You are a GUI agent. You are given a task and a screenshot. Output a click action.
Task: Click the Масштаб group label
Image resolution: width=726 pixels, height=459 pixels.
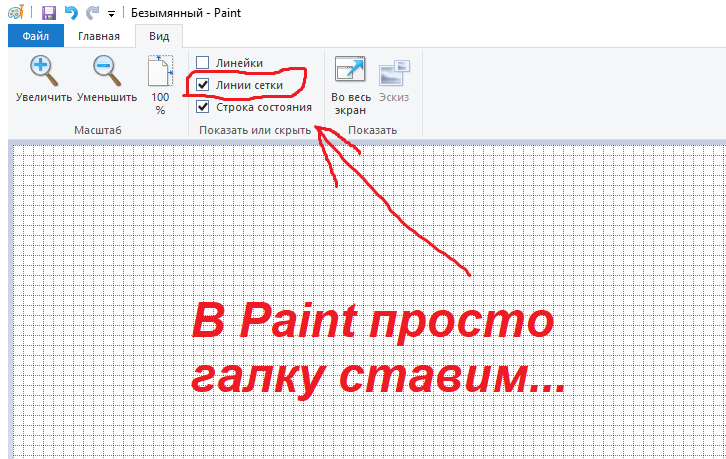click(98, 130)
